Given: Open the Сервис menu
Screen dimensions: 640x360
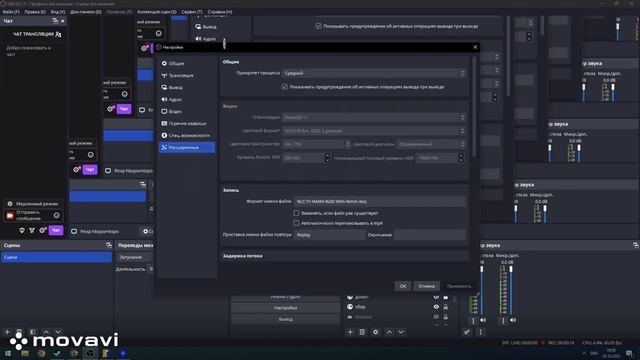Looking at the screenshot, I should (192, 12).
